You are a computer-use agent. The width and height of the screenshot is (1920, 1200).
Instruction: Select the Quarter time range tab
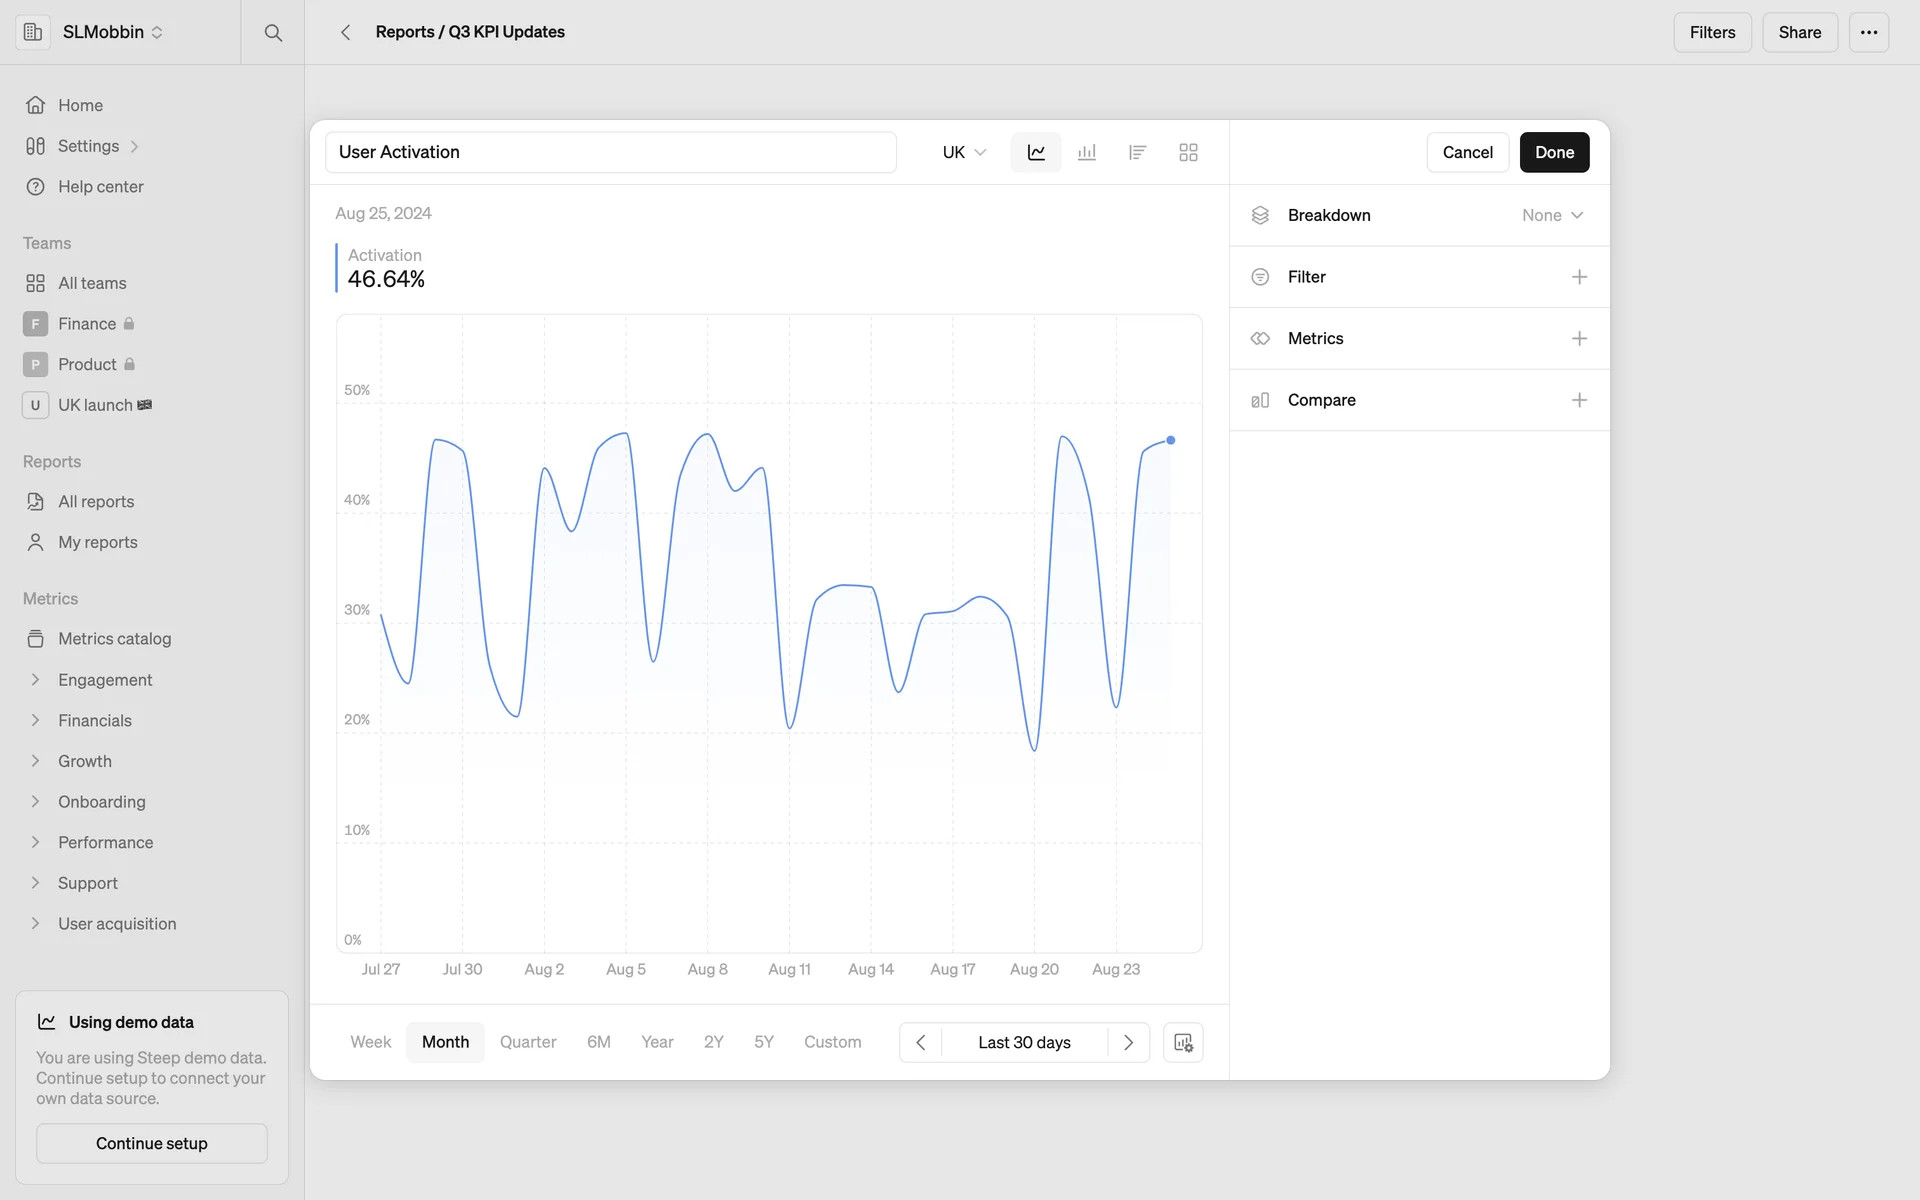click(x=528, y=1042)
